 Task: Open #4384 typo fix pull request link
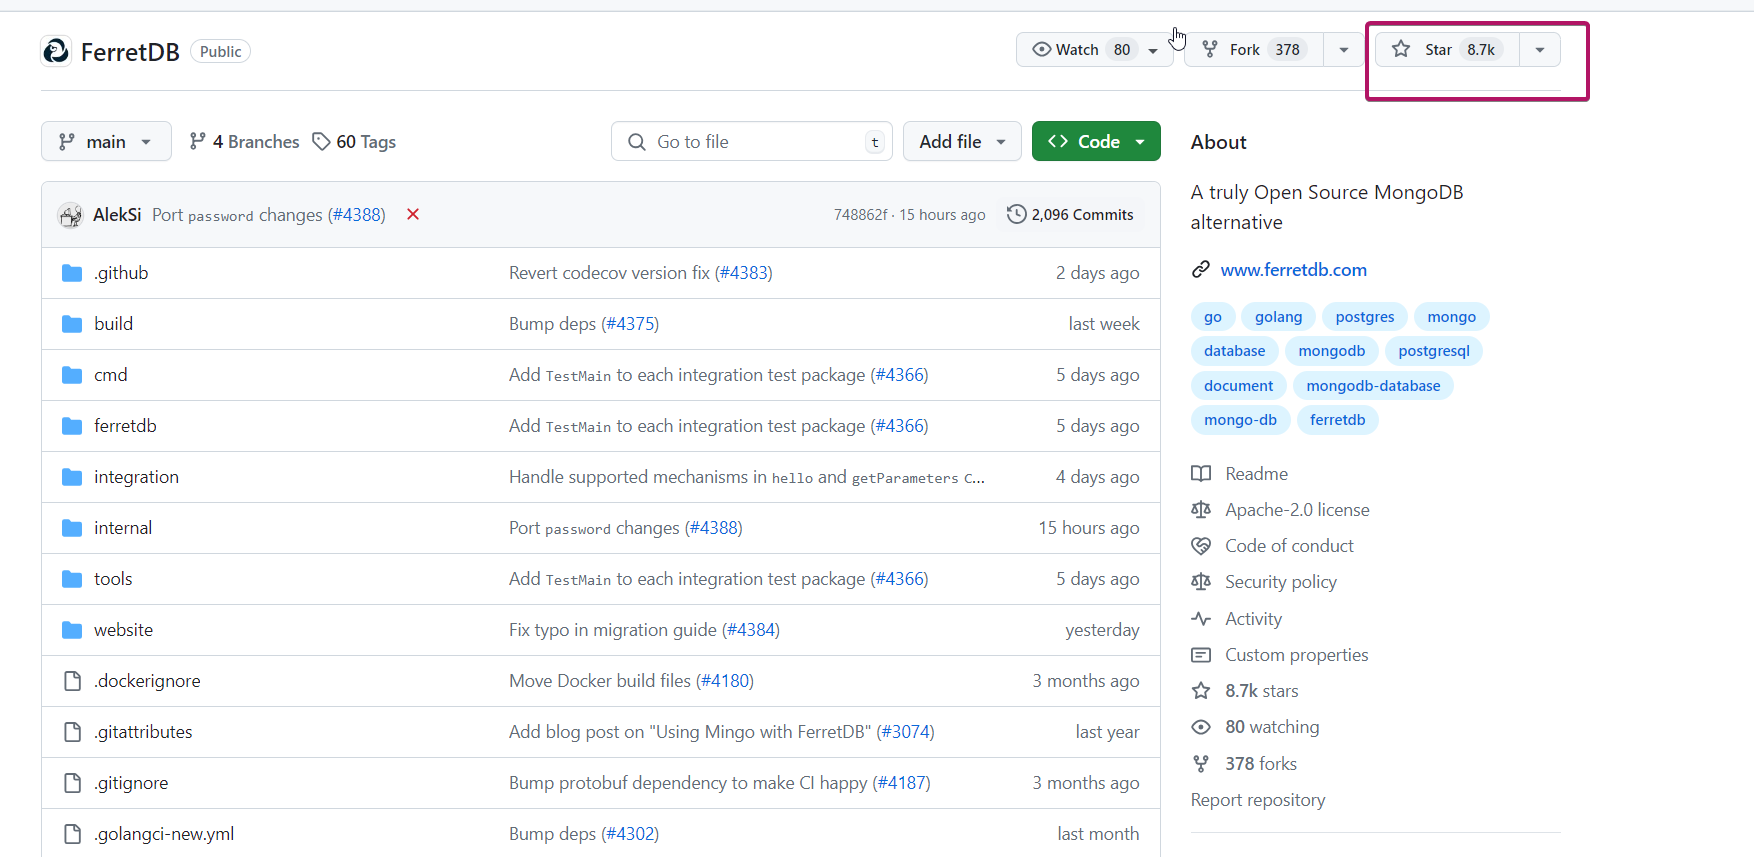tap(751, 630)
